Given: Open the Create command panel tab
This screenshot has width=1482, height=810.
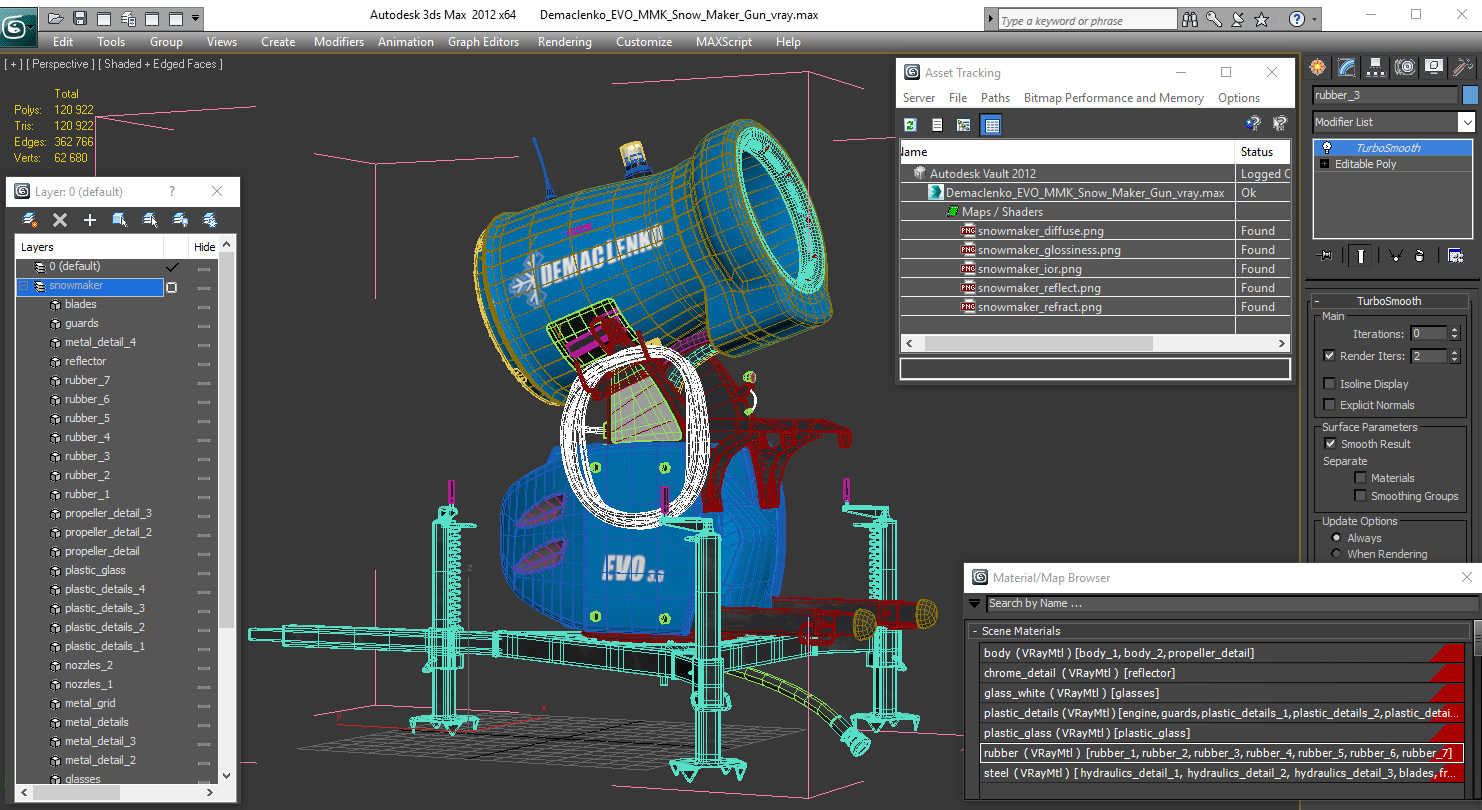Looking at the screenshot, I should click(1317, 67).
